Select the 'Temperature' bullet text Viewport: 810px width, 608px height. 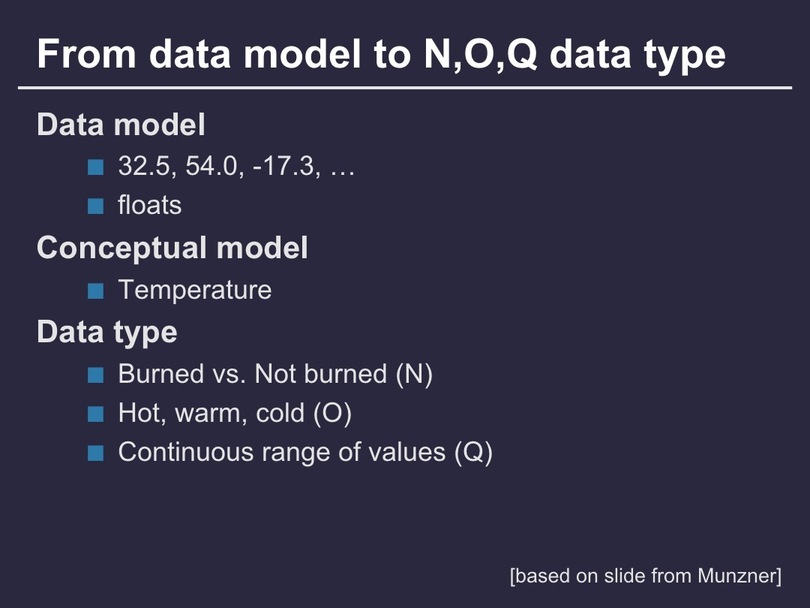[195, 290]
